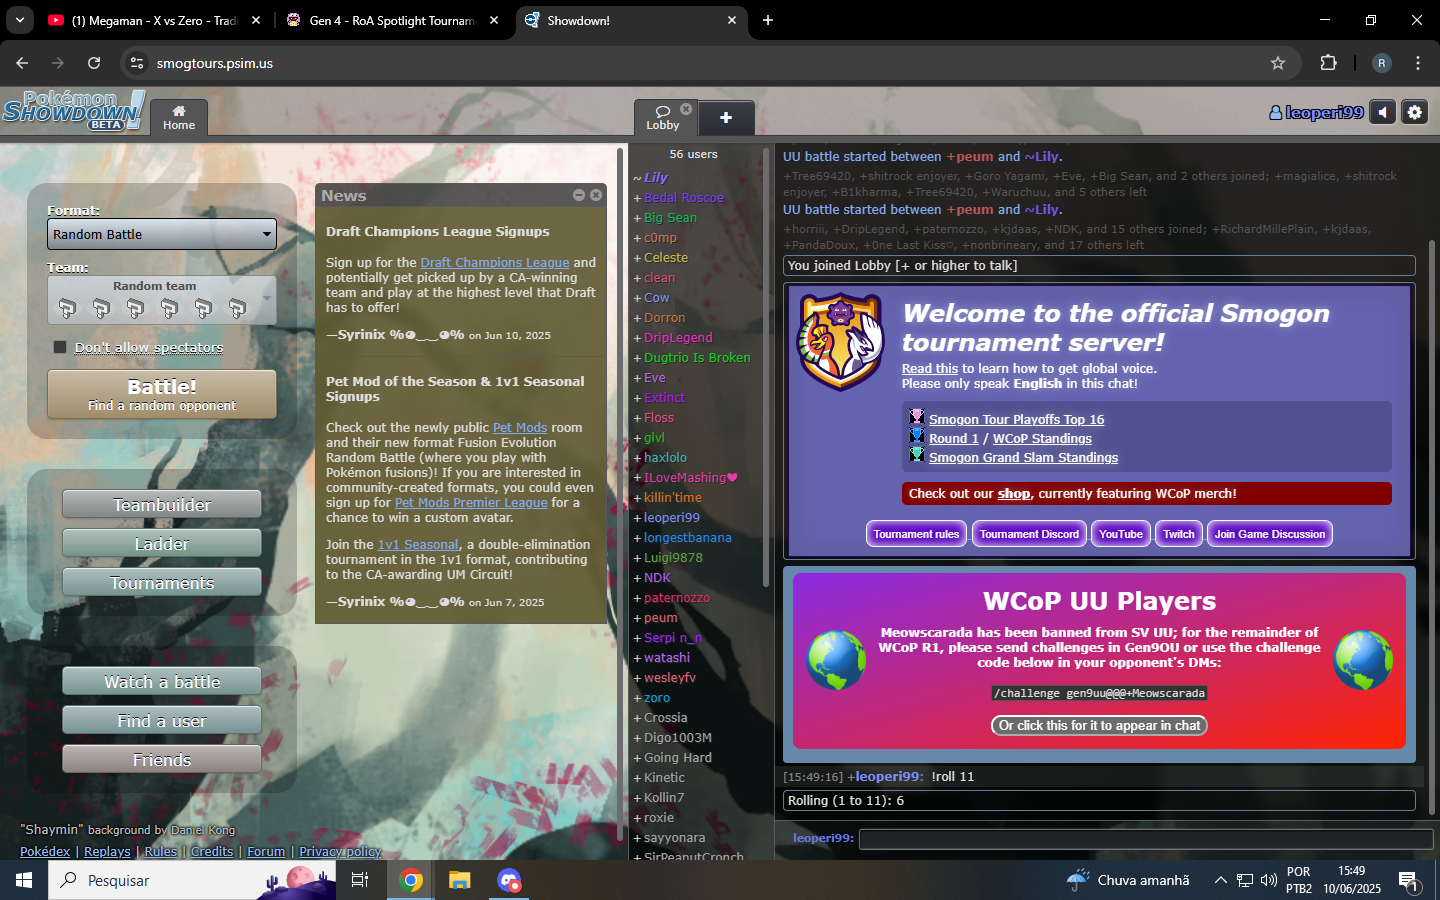This screenshot has height=900, width=1440.
Task: Switch to the Lobby tab
Action: click(662, 118)
